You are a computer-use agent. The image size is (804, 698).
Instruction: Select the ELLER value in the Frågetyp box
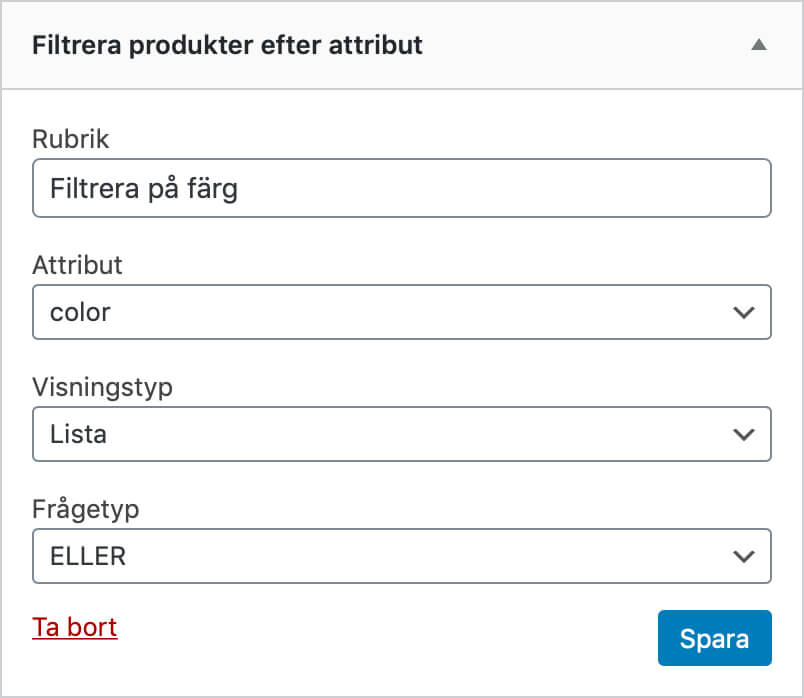(x=88, y=556)
